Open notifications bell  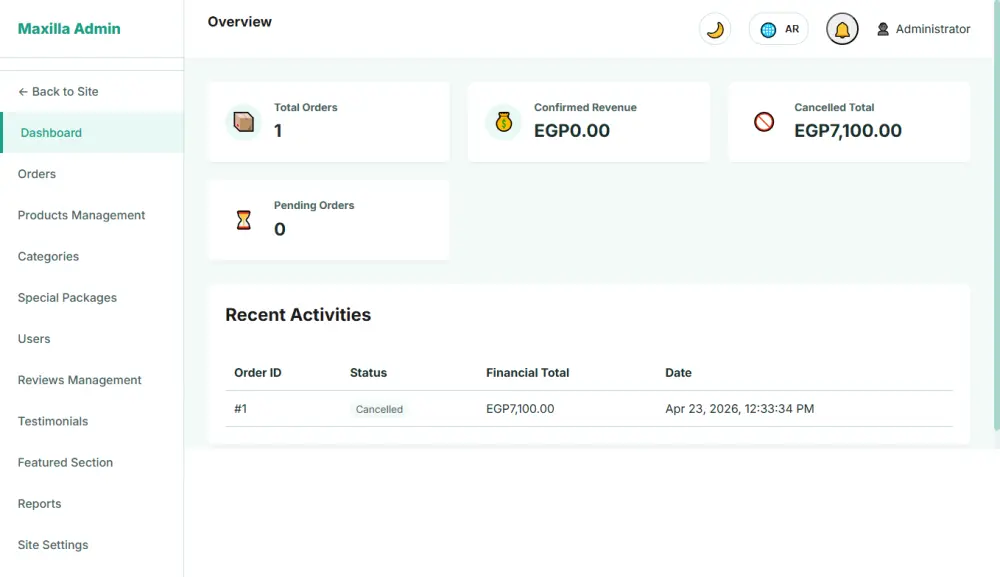click(842, 29)
